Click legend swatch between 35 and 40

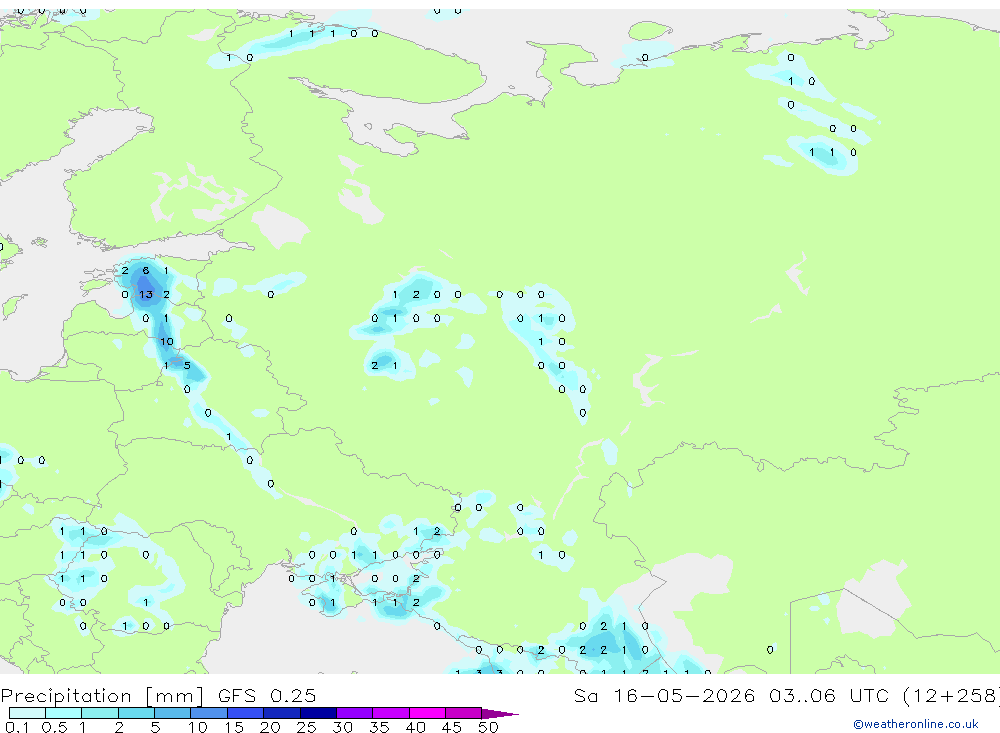pos(391,713)
